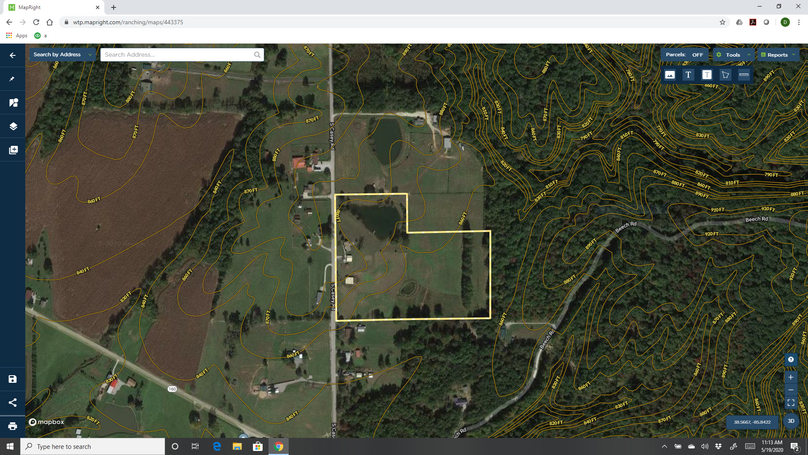Toggle the 3D map view
Viewport: 808px width, 455px height.
pyautogui.click(x=791, y=421)
